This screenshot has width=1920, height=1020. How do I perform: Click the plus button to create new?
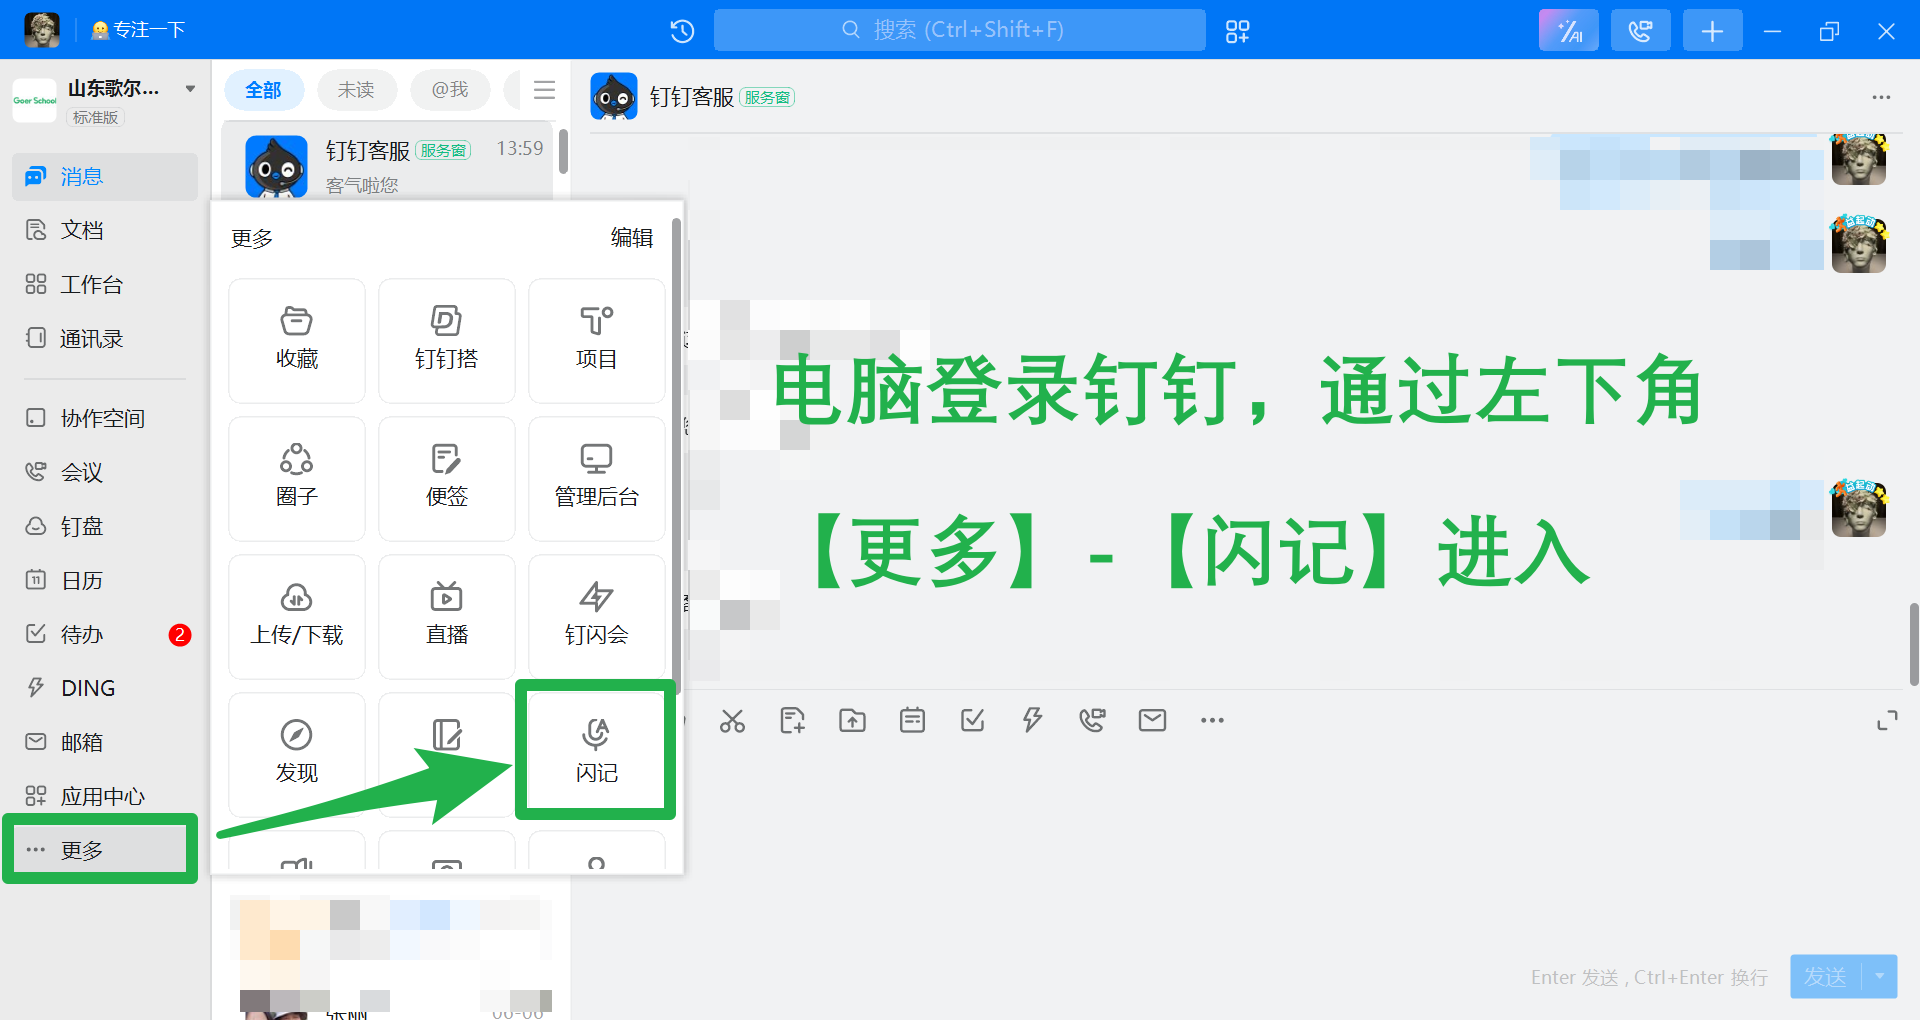pos(1712,31)
